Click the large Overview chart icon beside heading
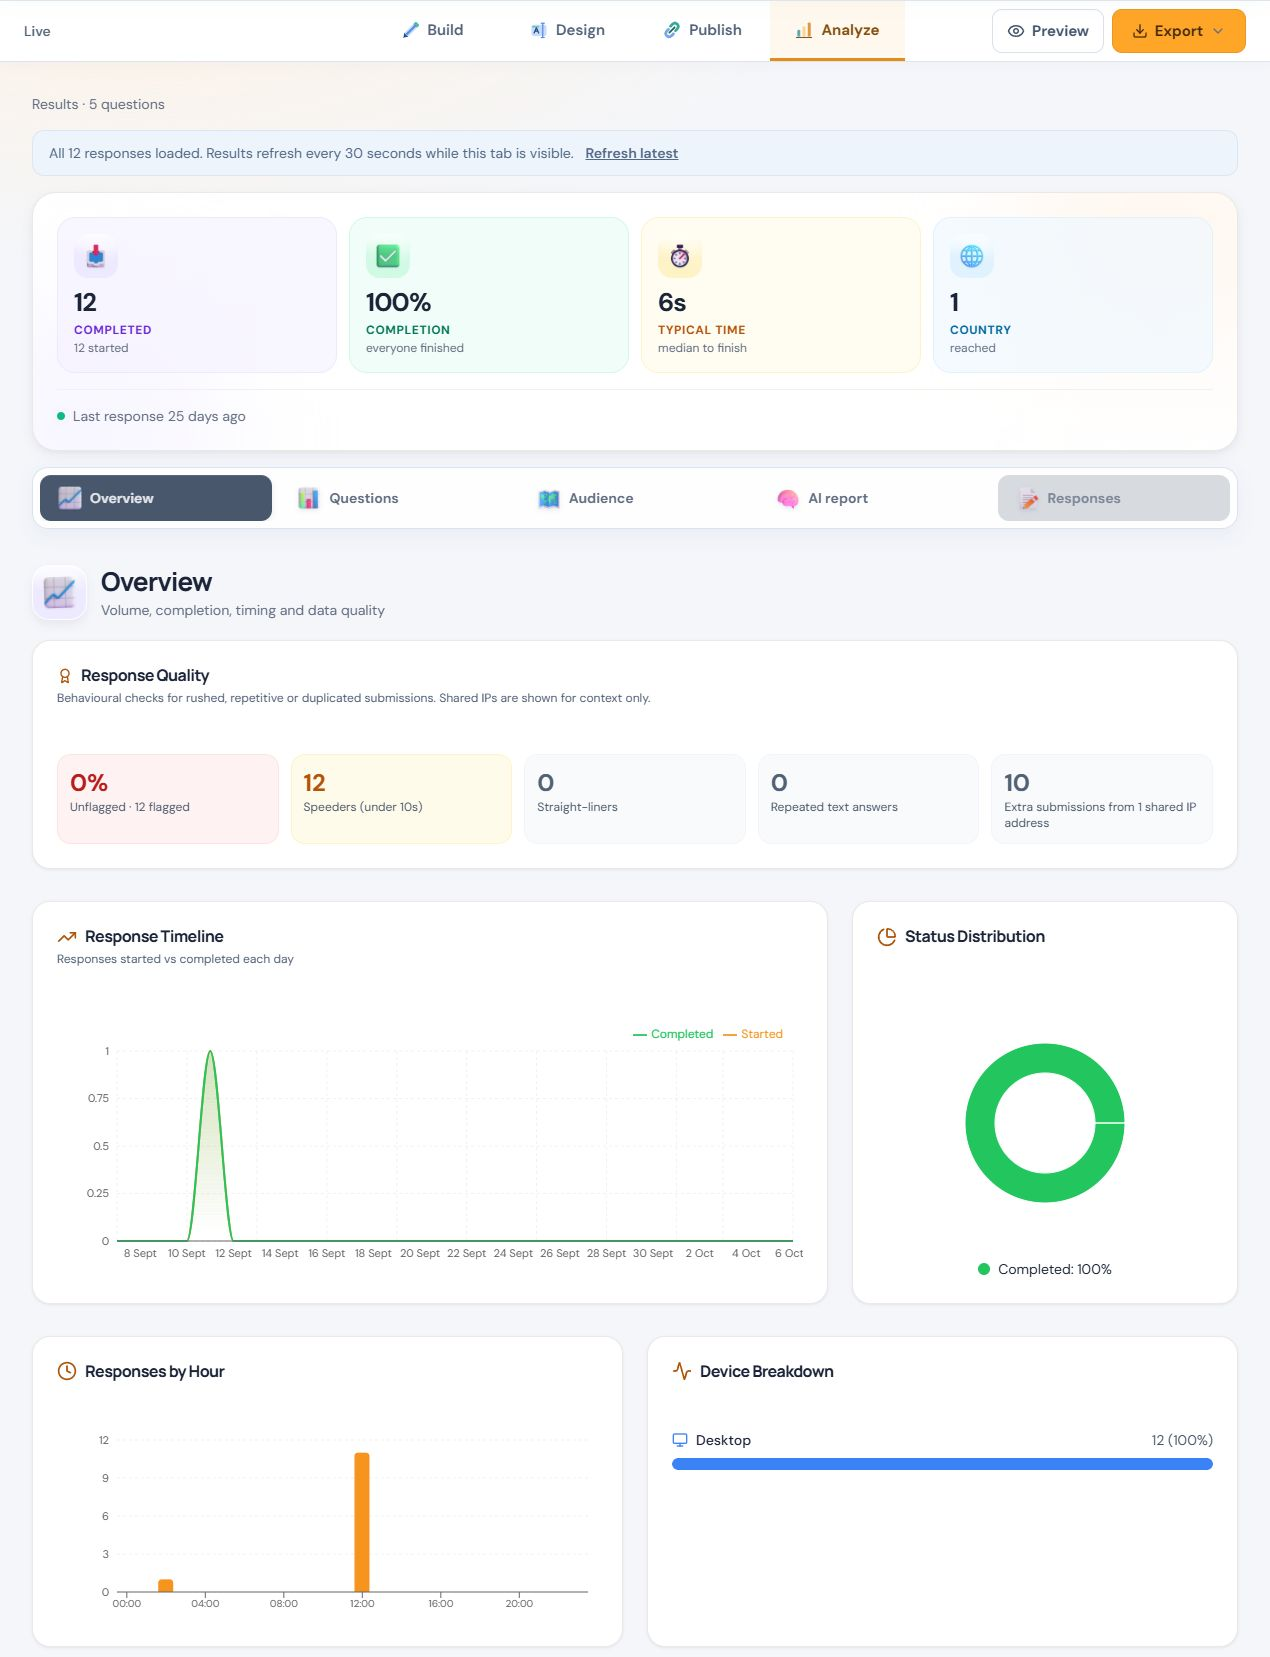The height and width of the screenshot is (1657, 1270). tap(60, 593)
